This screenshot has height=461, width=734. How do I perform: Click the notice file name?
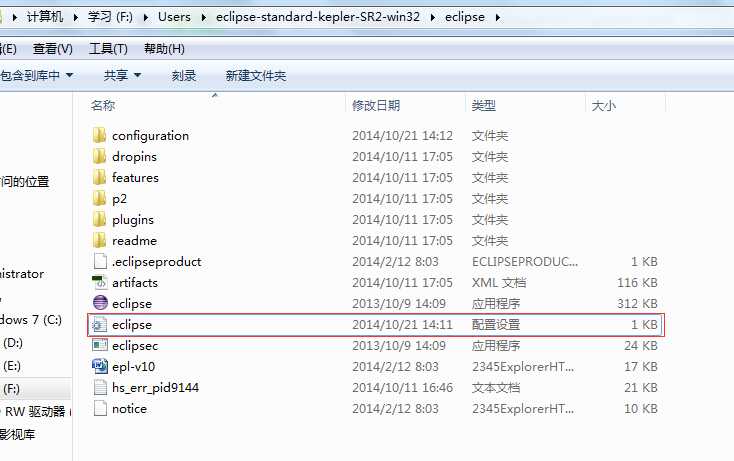coord(129,409)
